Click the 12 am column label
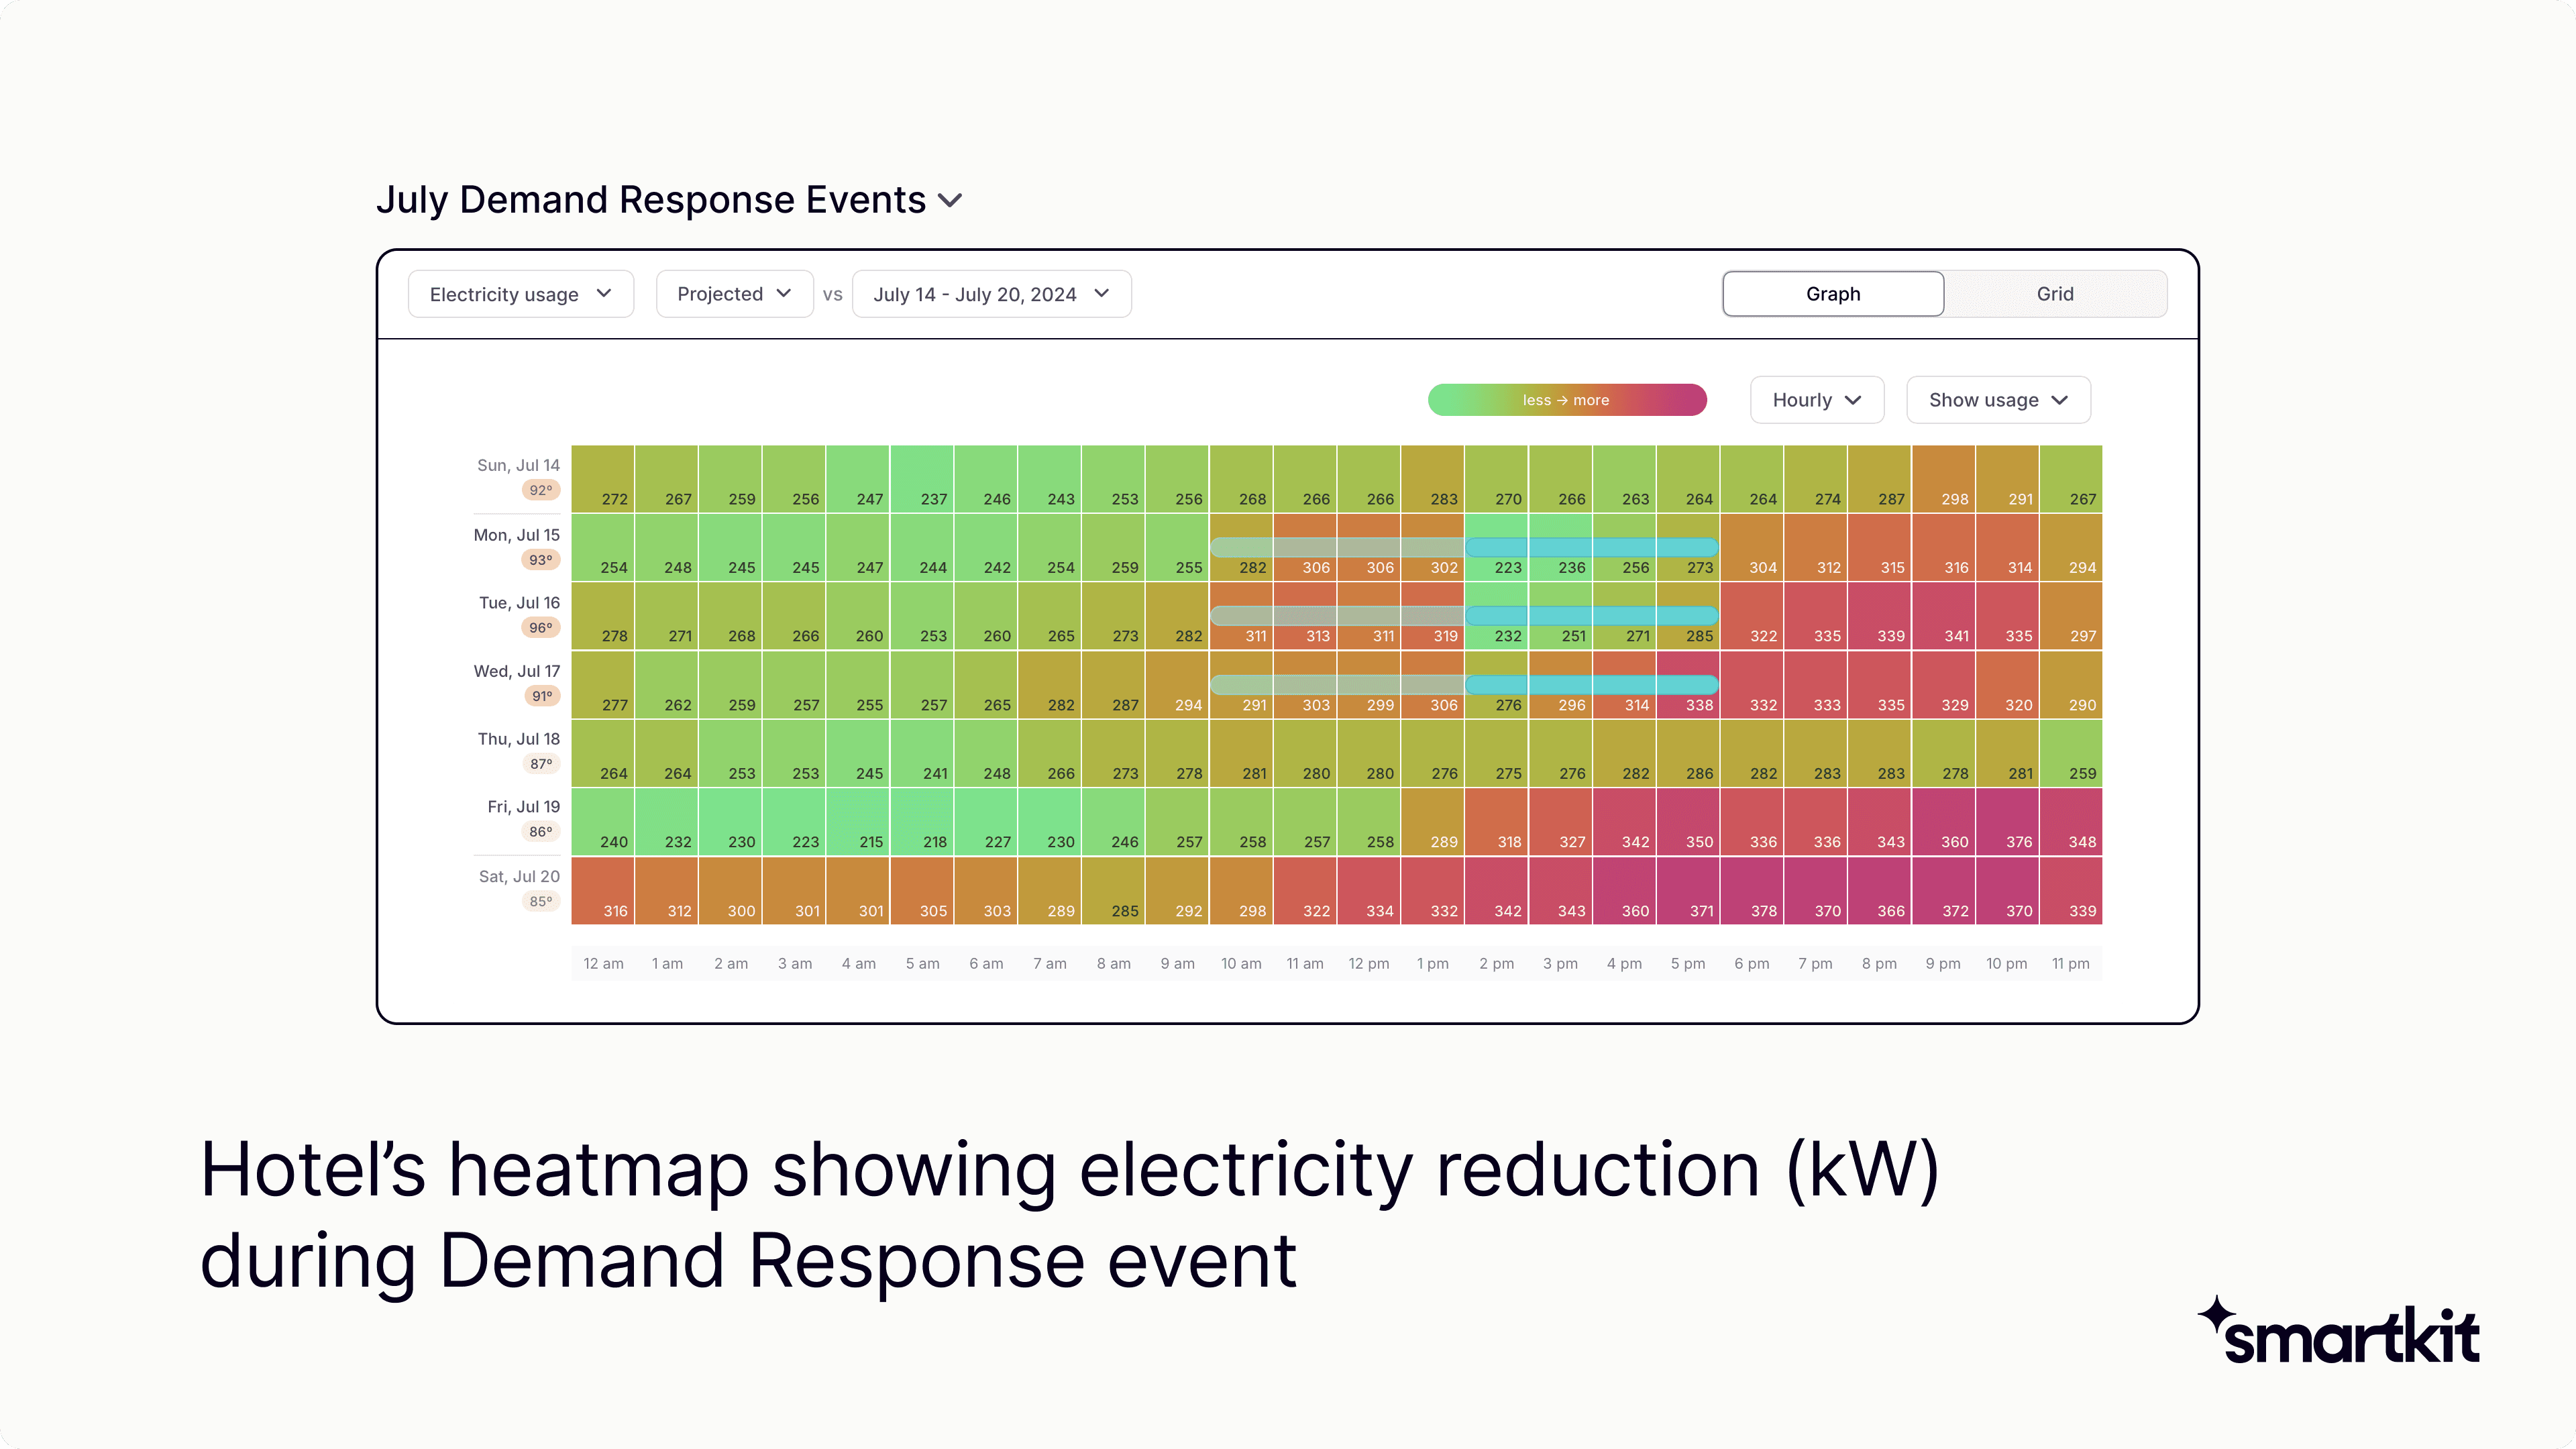The width and height of the screenshot is (2576, 1449). coord(603,963)
